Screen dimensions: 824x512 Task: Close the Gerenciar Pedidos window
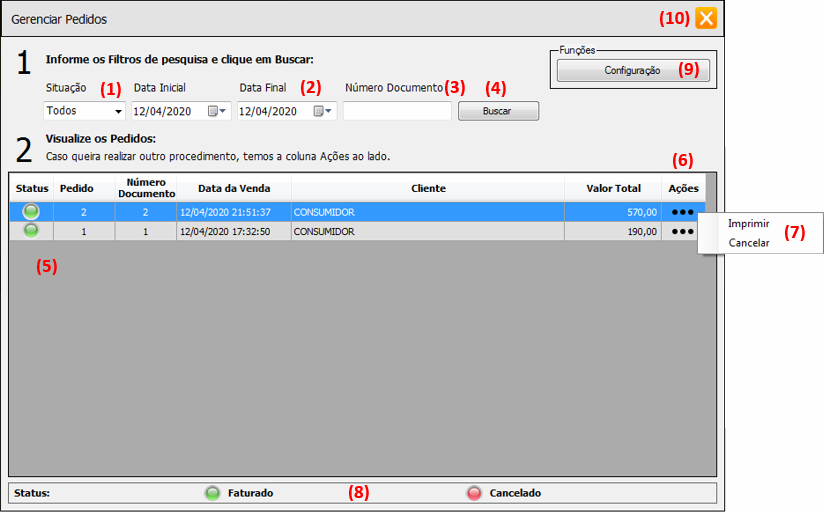point(707,18)
